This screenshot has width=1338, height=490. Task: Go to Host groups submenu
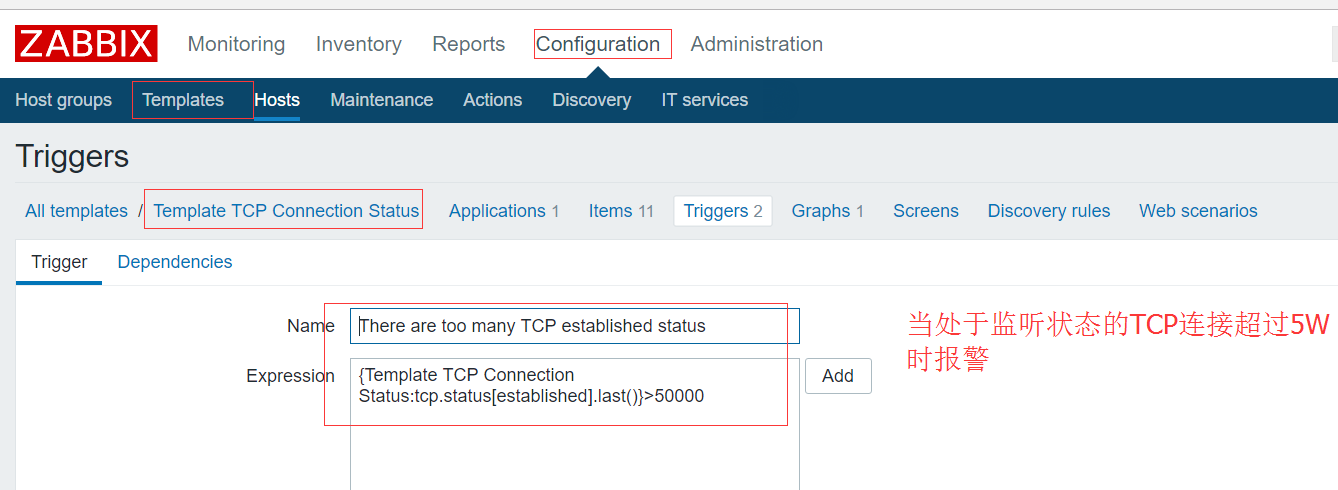coord(63,100)
